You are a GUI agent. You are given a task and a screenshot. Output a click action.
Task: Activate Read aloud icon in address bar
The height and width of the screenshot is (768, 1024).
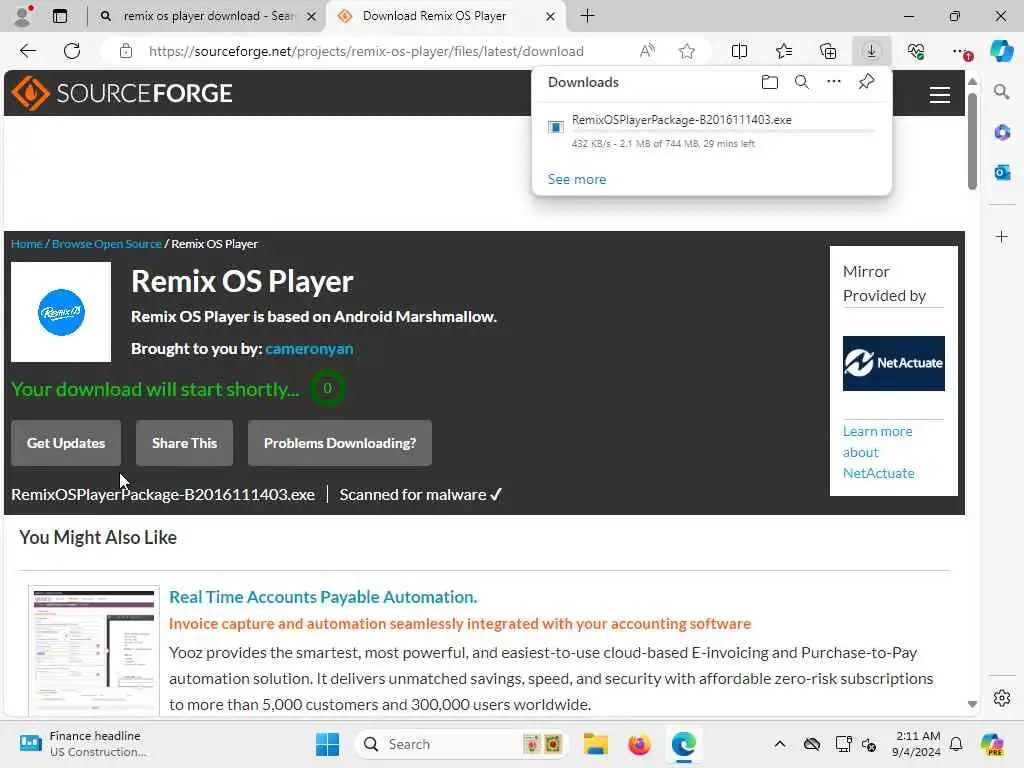pyautogui.click(x=647, y=51)
